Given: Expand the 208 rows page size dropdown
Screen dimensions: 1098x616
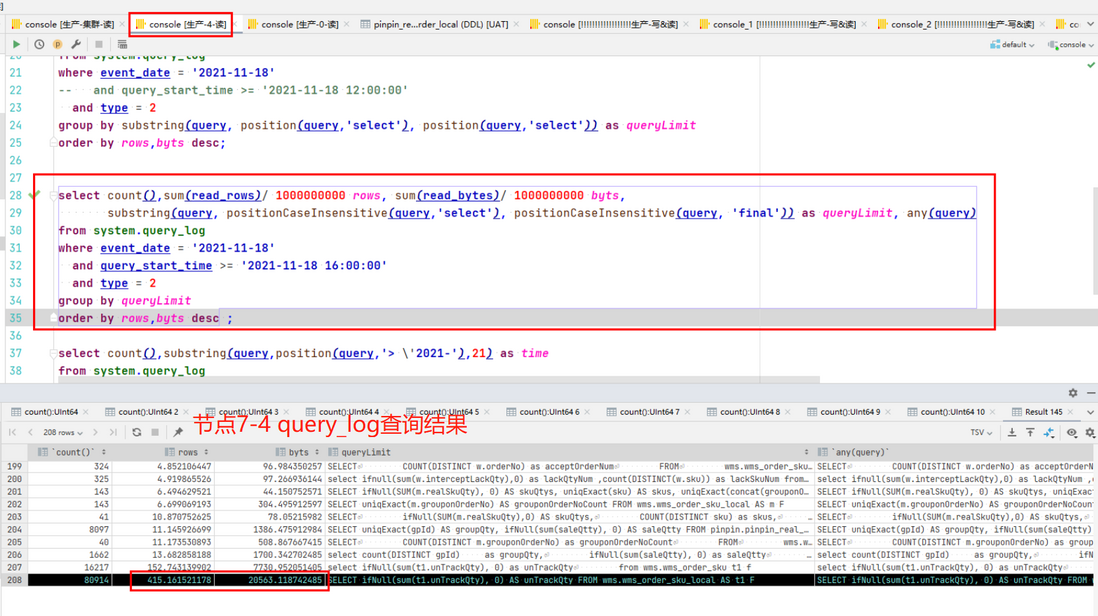Looking at the screenshot, I should tap(62, 433).
